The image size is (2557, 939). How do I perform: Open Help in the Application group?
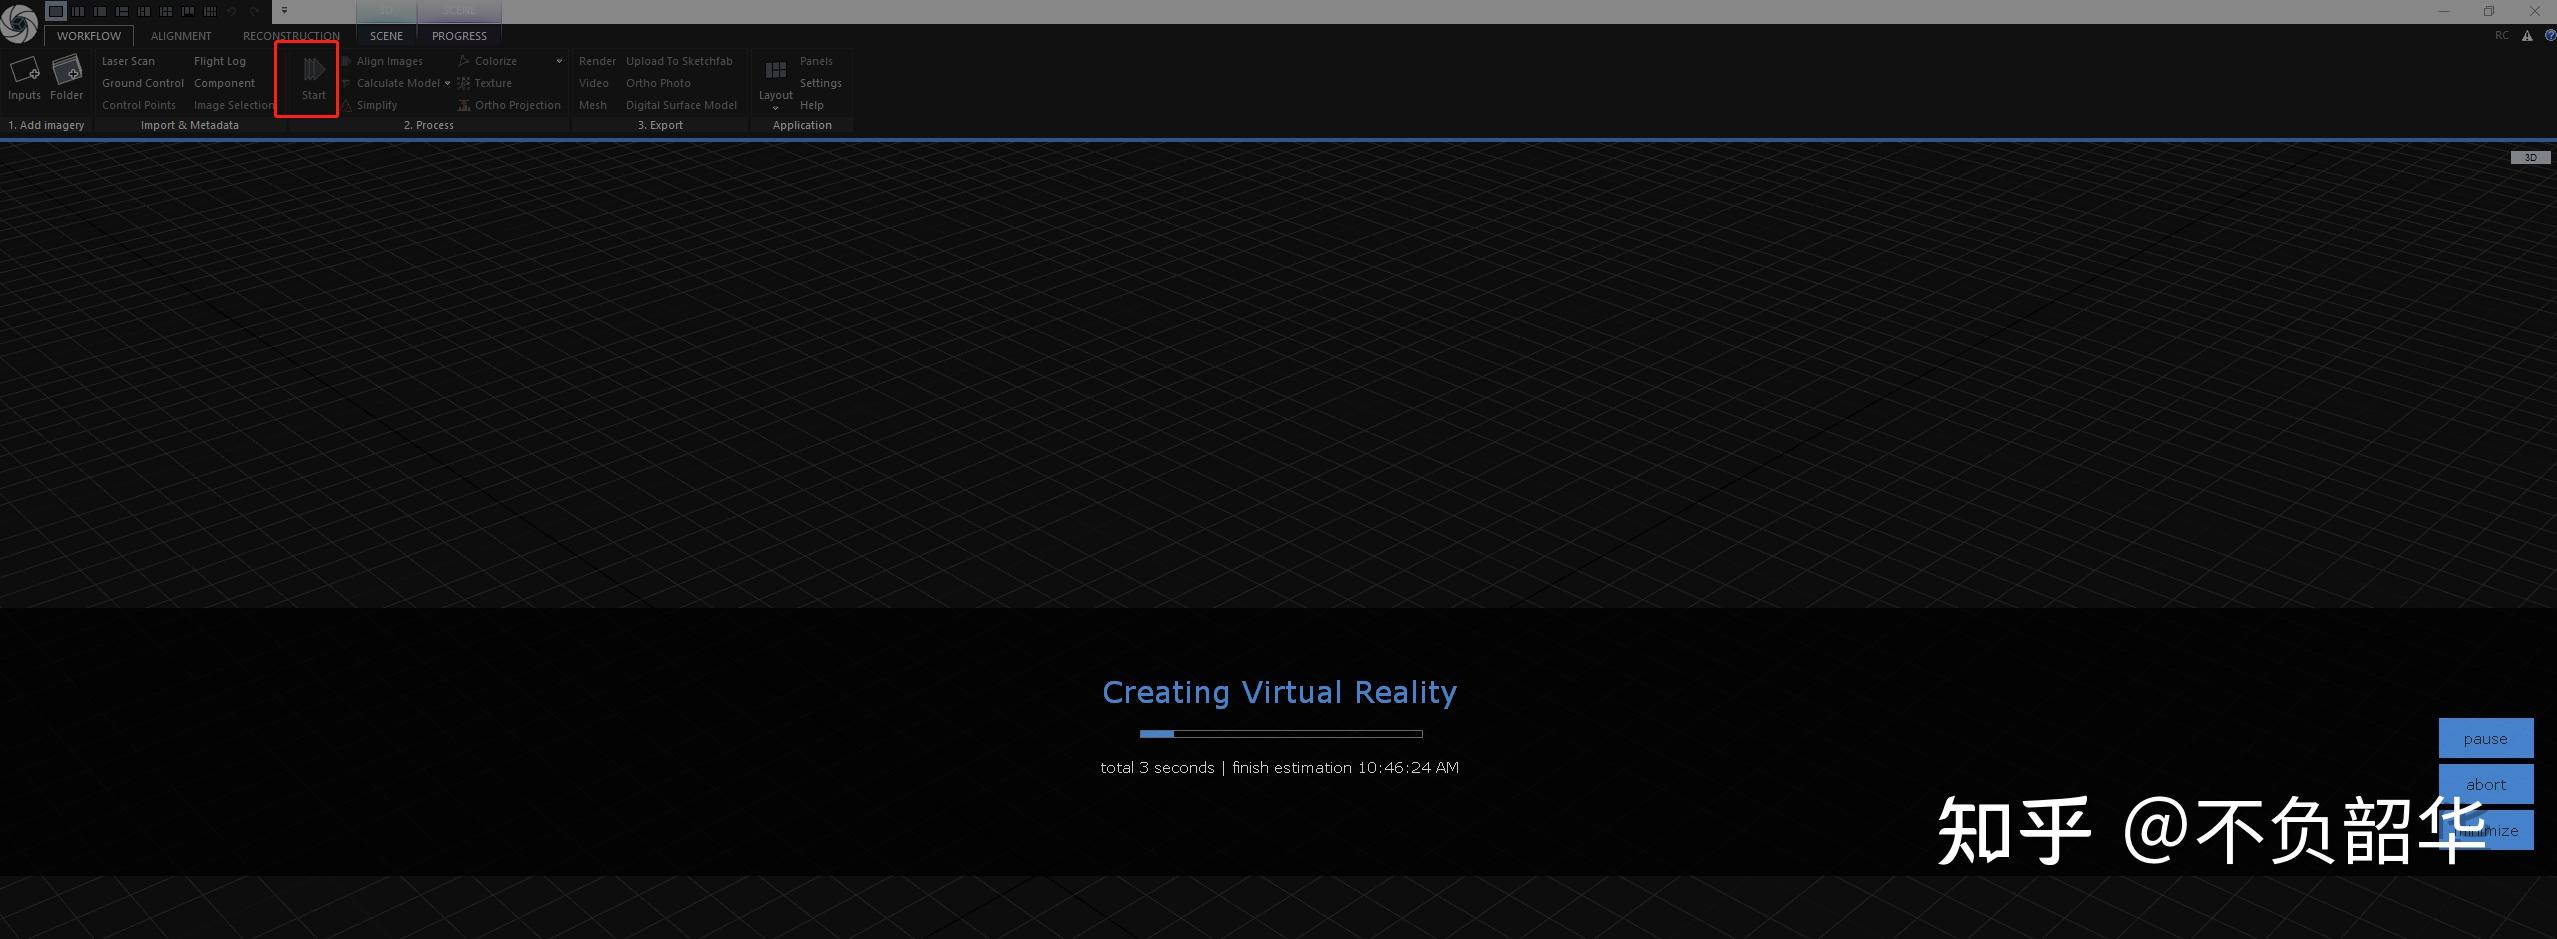point(811,105)
